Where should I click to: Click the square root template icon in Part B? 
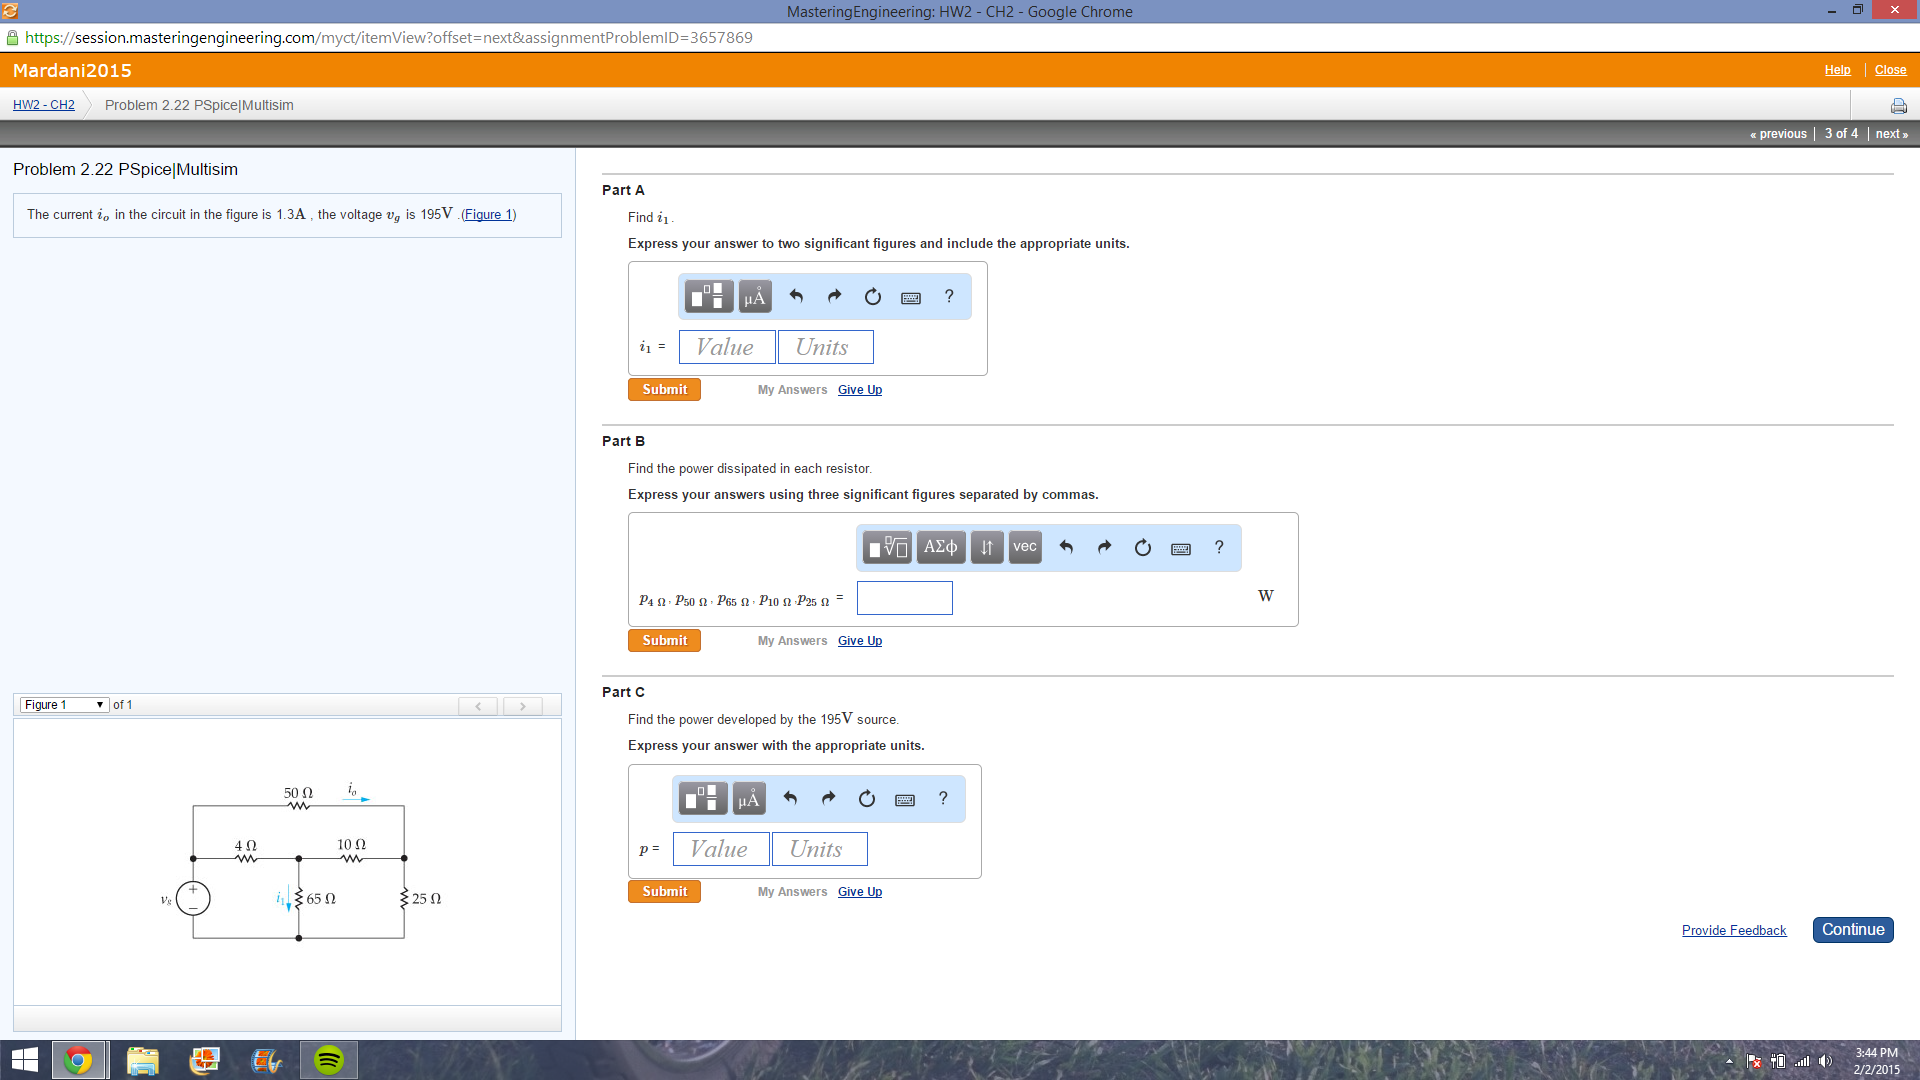pos(886,547)
